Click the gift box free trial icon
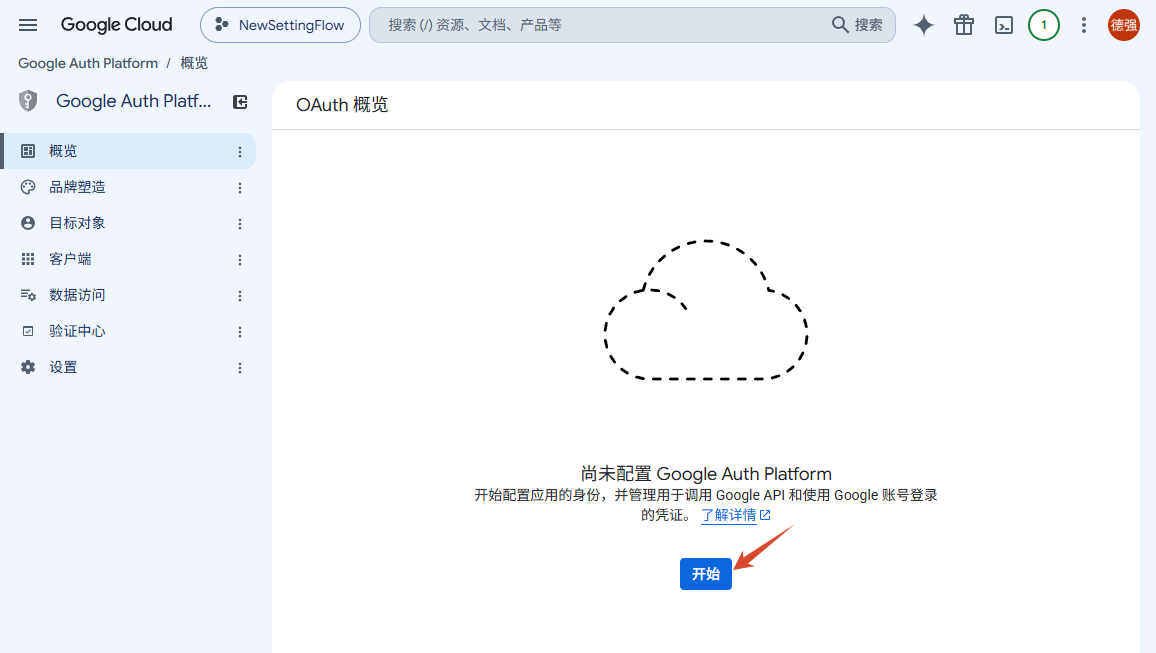The width and height of the screenshot is (1156, 653). point(964,25)
